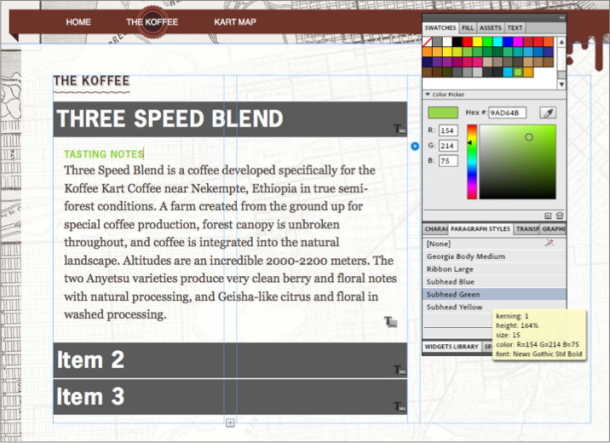Screen dimensions: 610x443
Task: Click the Hex # input field
Action: point(508,113)
